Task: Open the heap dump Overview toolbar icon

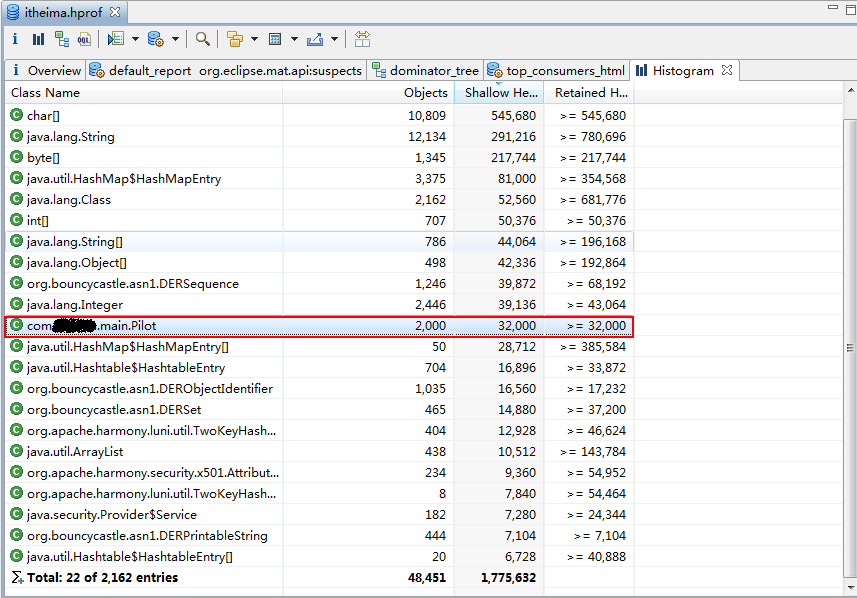Action: pyautogui.click(x=15, y=39)
